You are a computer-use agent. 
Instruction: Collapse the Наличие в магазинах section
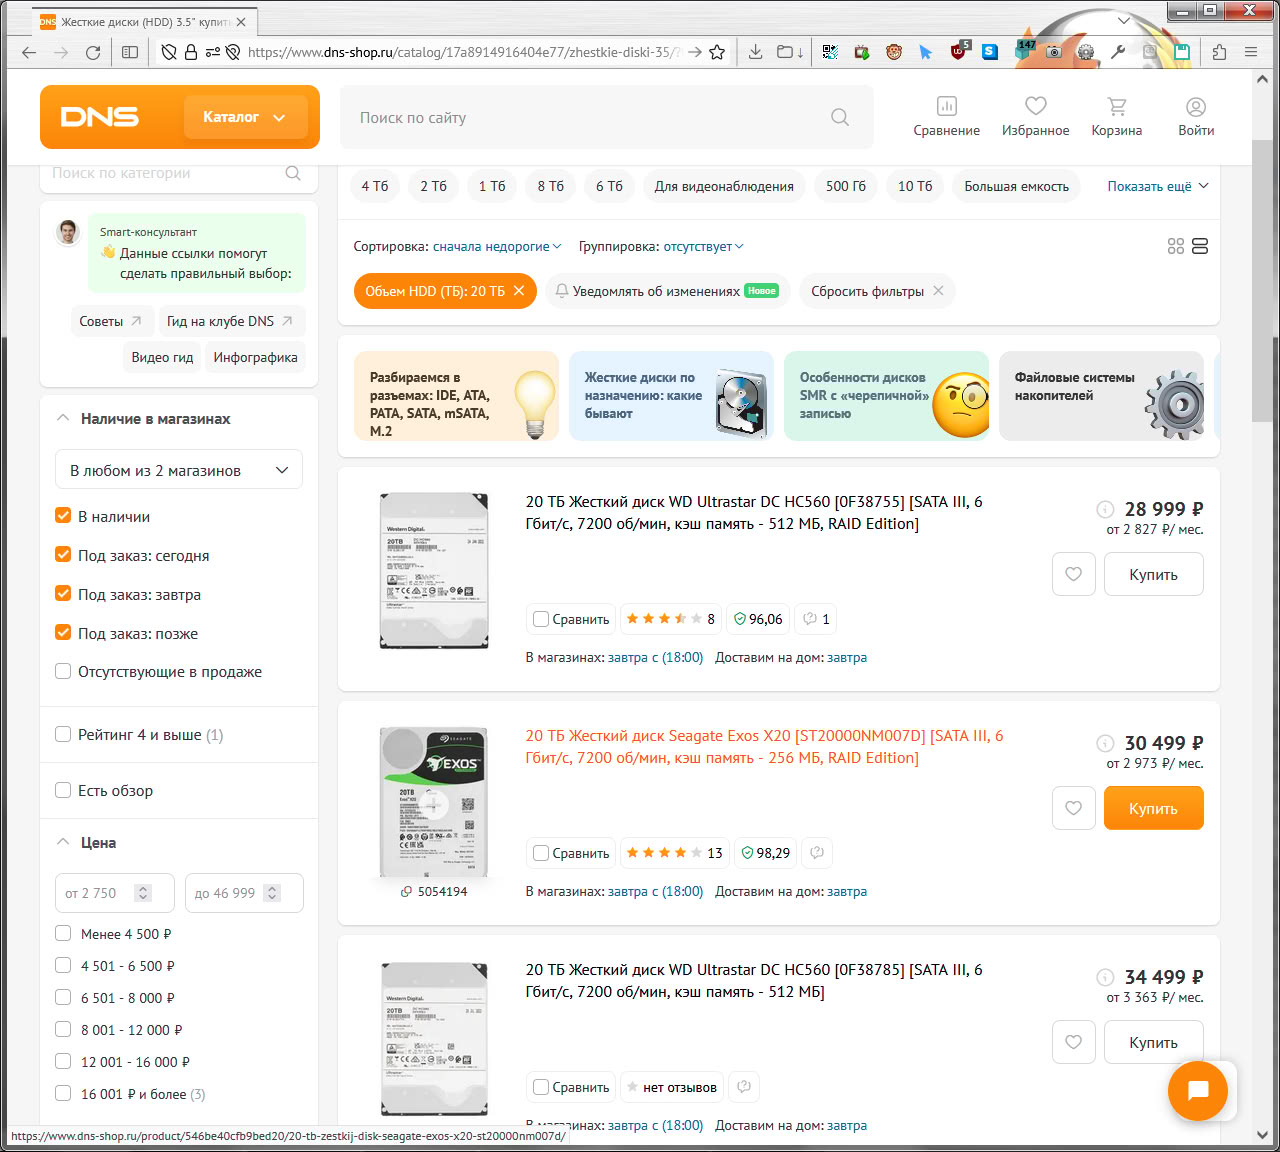tap(63, 418)
